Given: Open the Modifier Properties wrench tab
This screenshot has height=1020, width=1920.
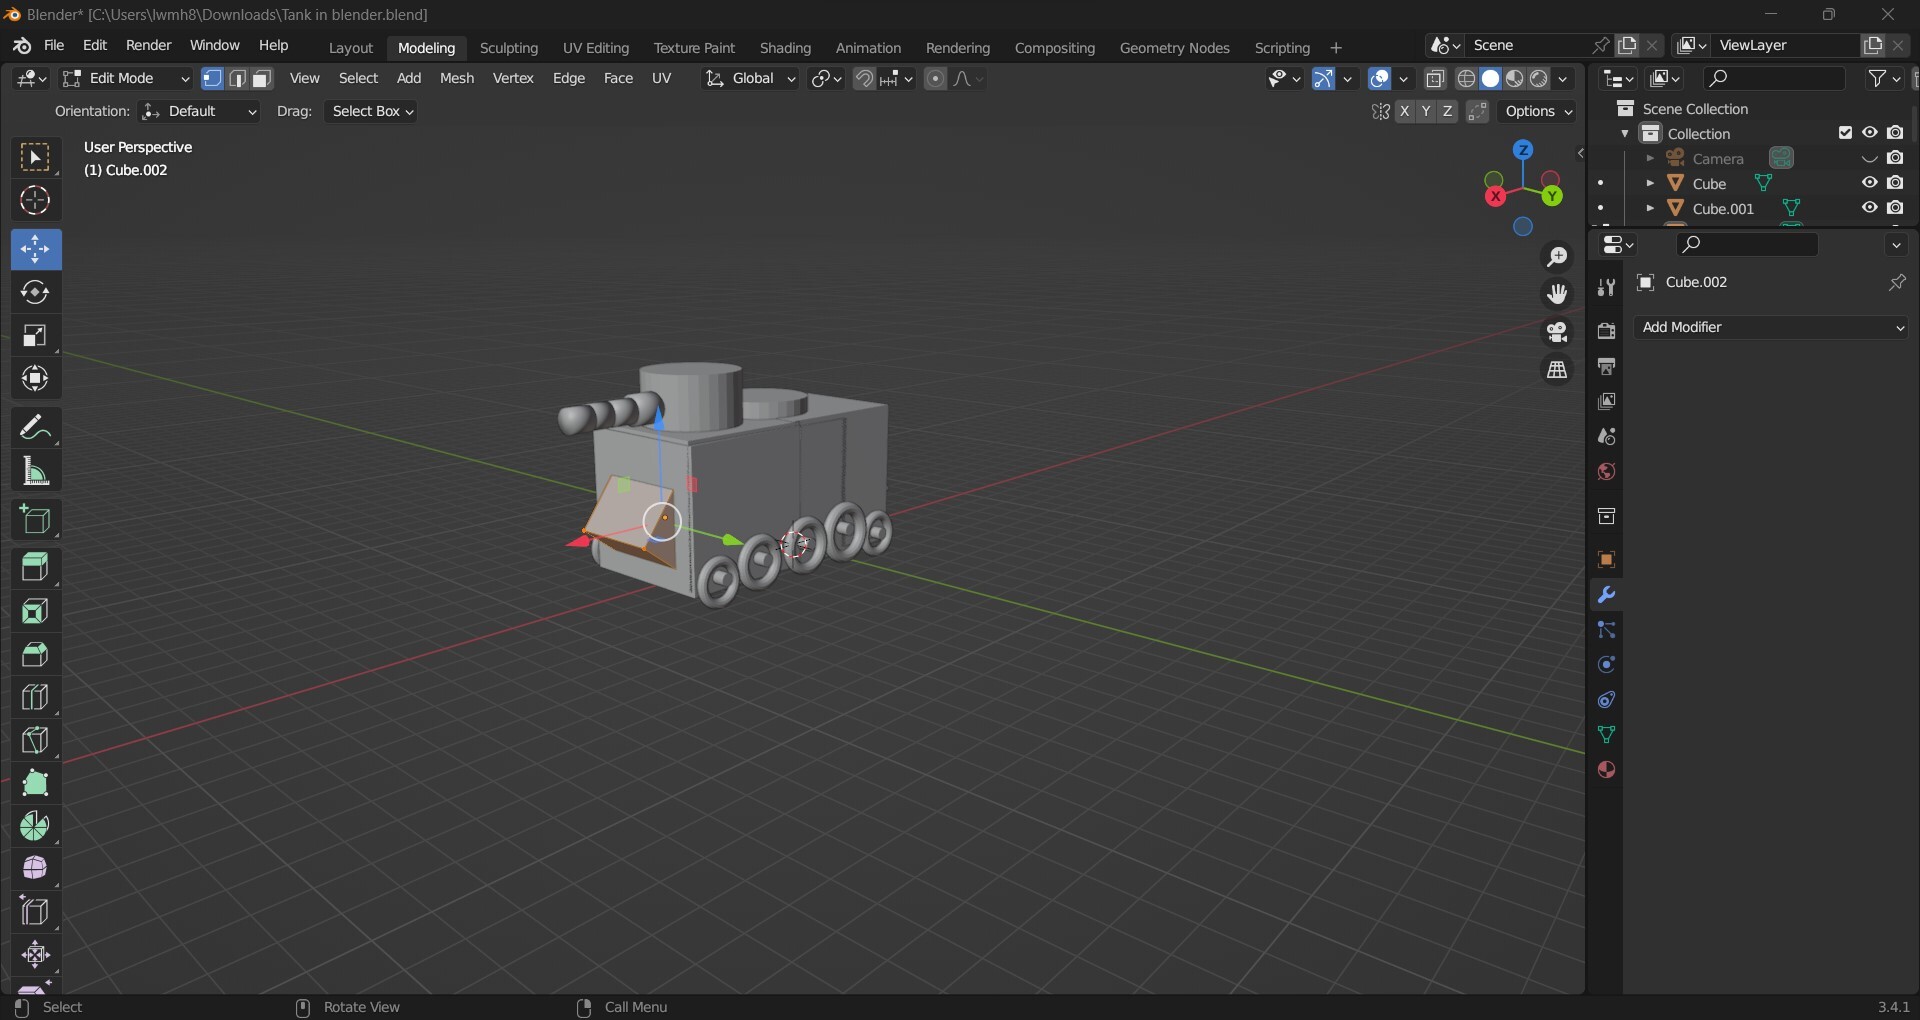Looking at the screenshot, I should click(1607, 595).
